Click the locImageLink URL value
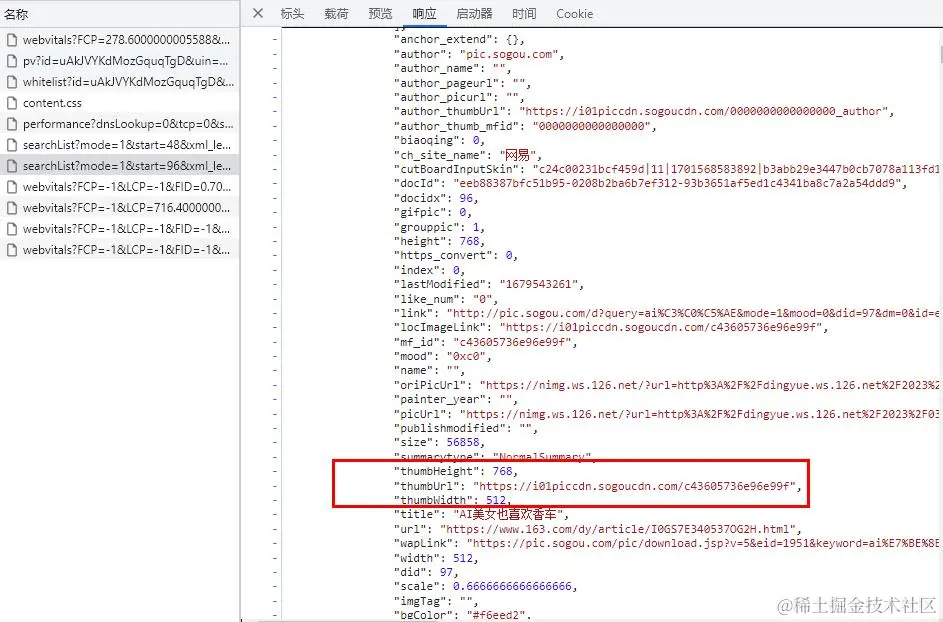The width and height of the screenshot is (943, 622). click(x=660, y=327)
